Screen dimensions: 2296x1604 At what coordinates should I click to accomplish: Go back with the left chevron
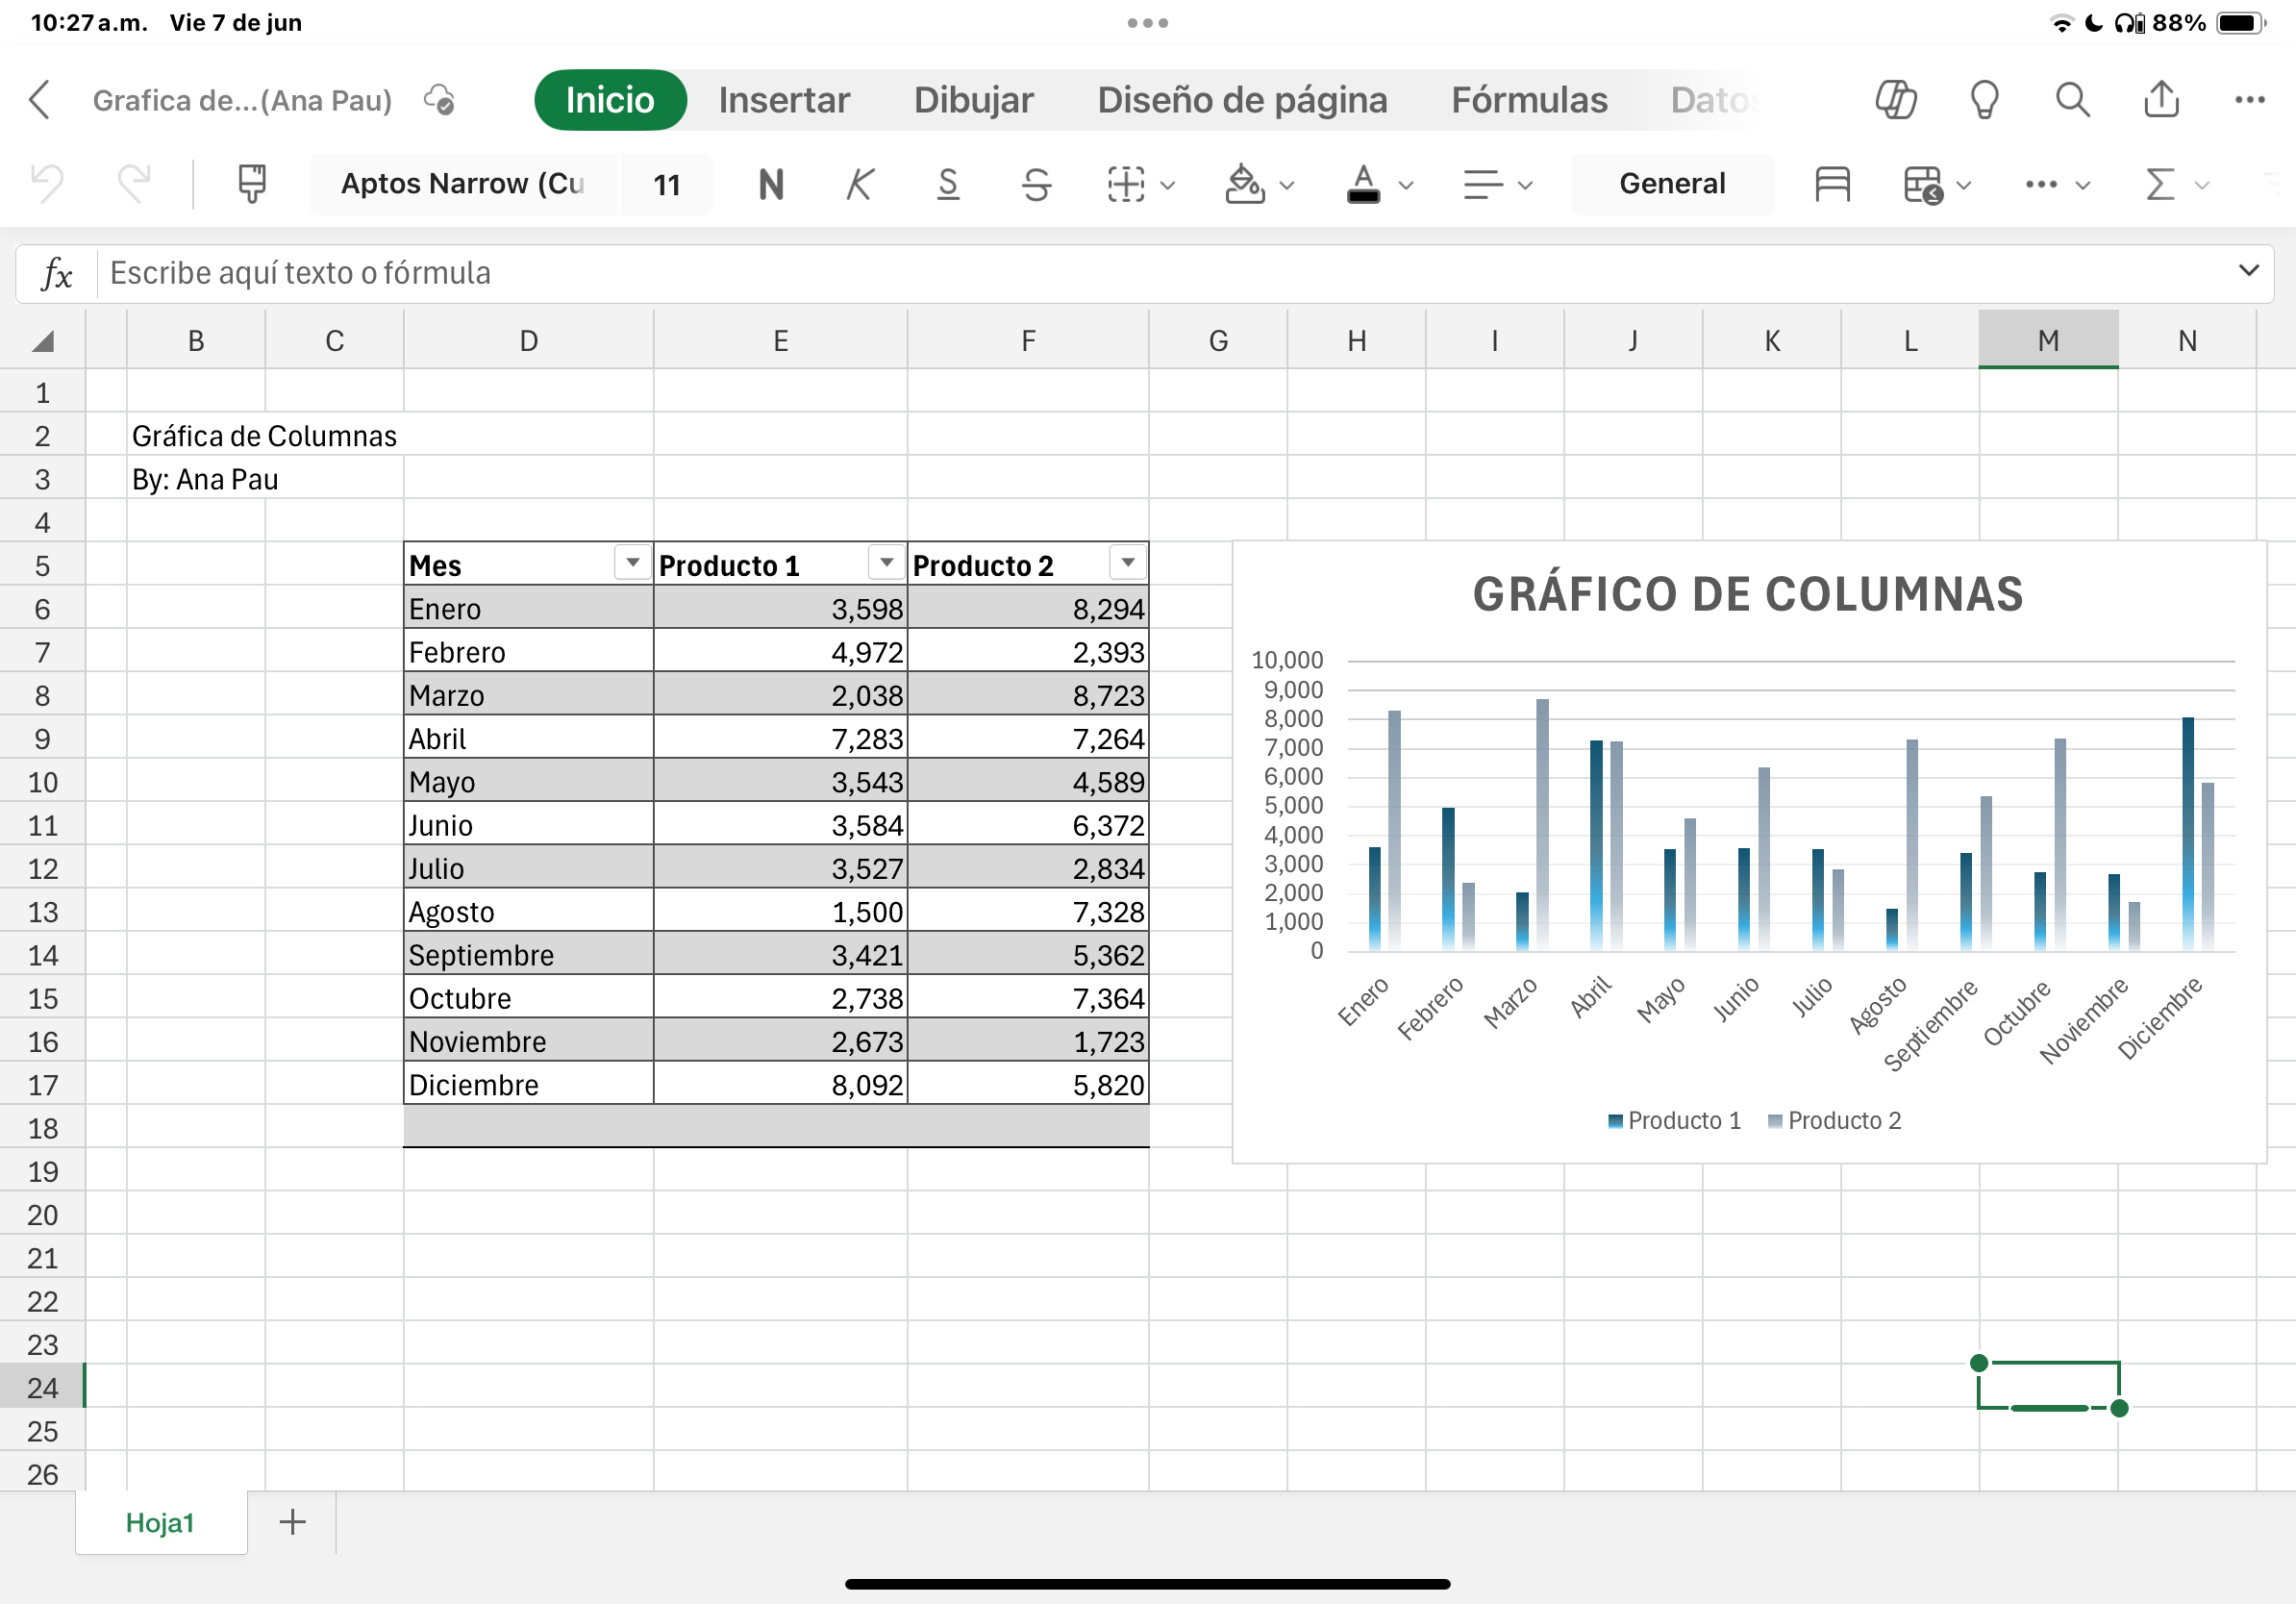tap(40, 100)
